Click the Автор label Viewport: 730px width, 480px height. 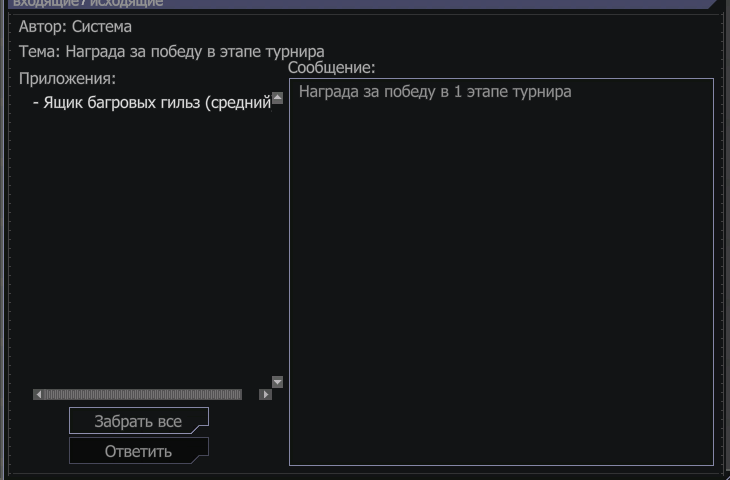(42, 27)
